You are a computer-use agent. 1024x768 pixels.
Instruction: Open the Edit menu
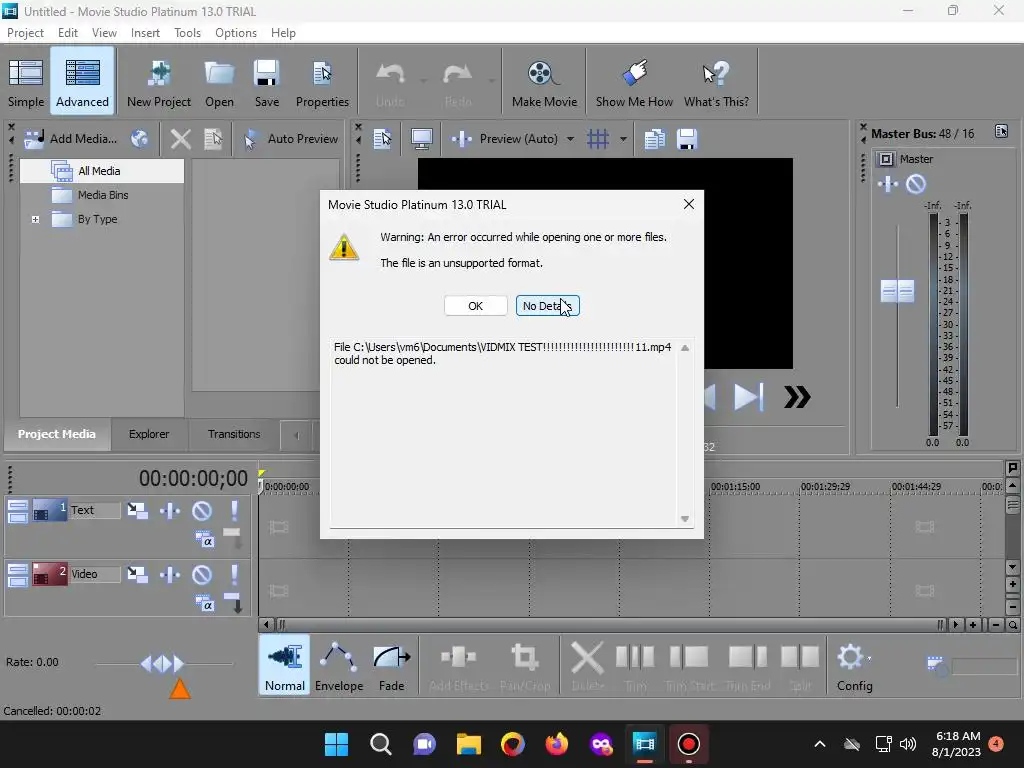67,33
